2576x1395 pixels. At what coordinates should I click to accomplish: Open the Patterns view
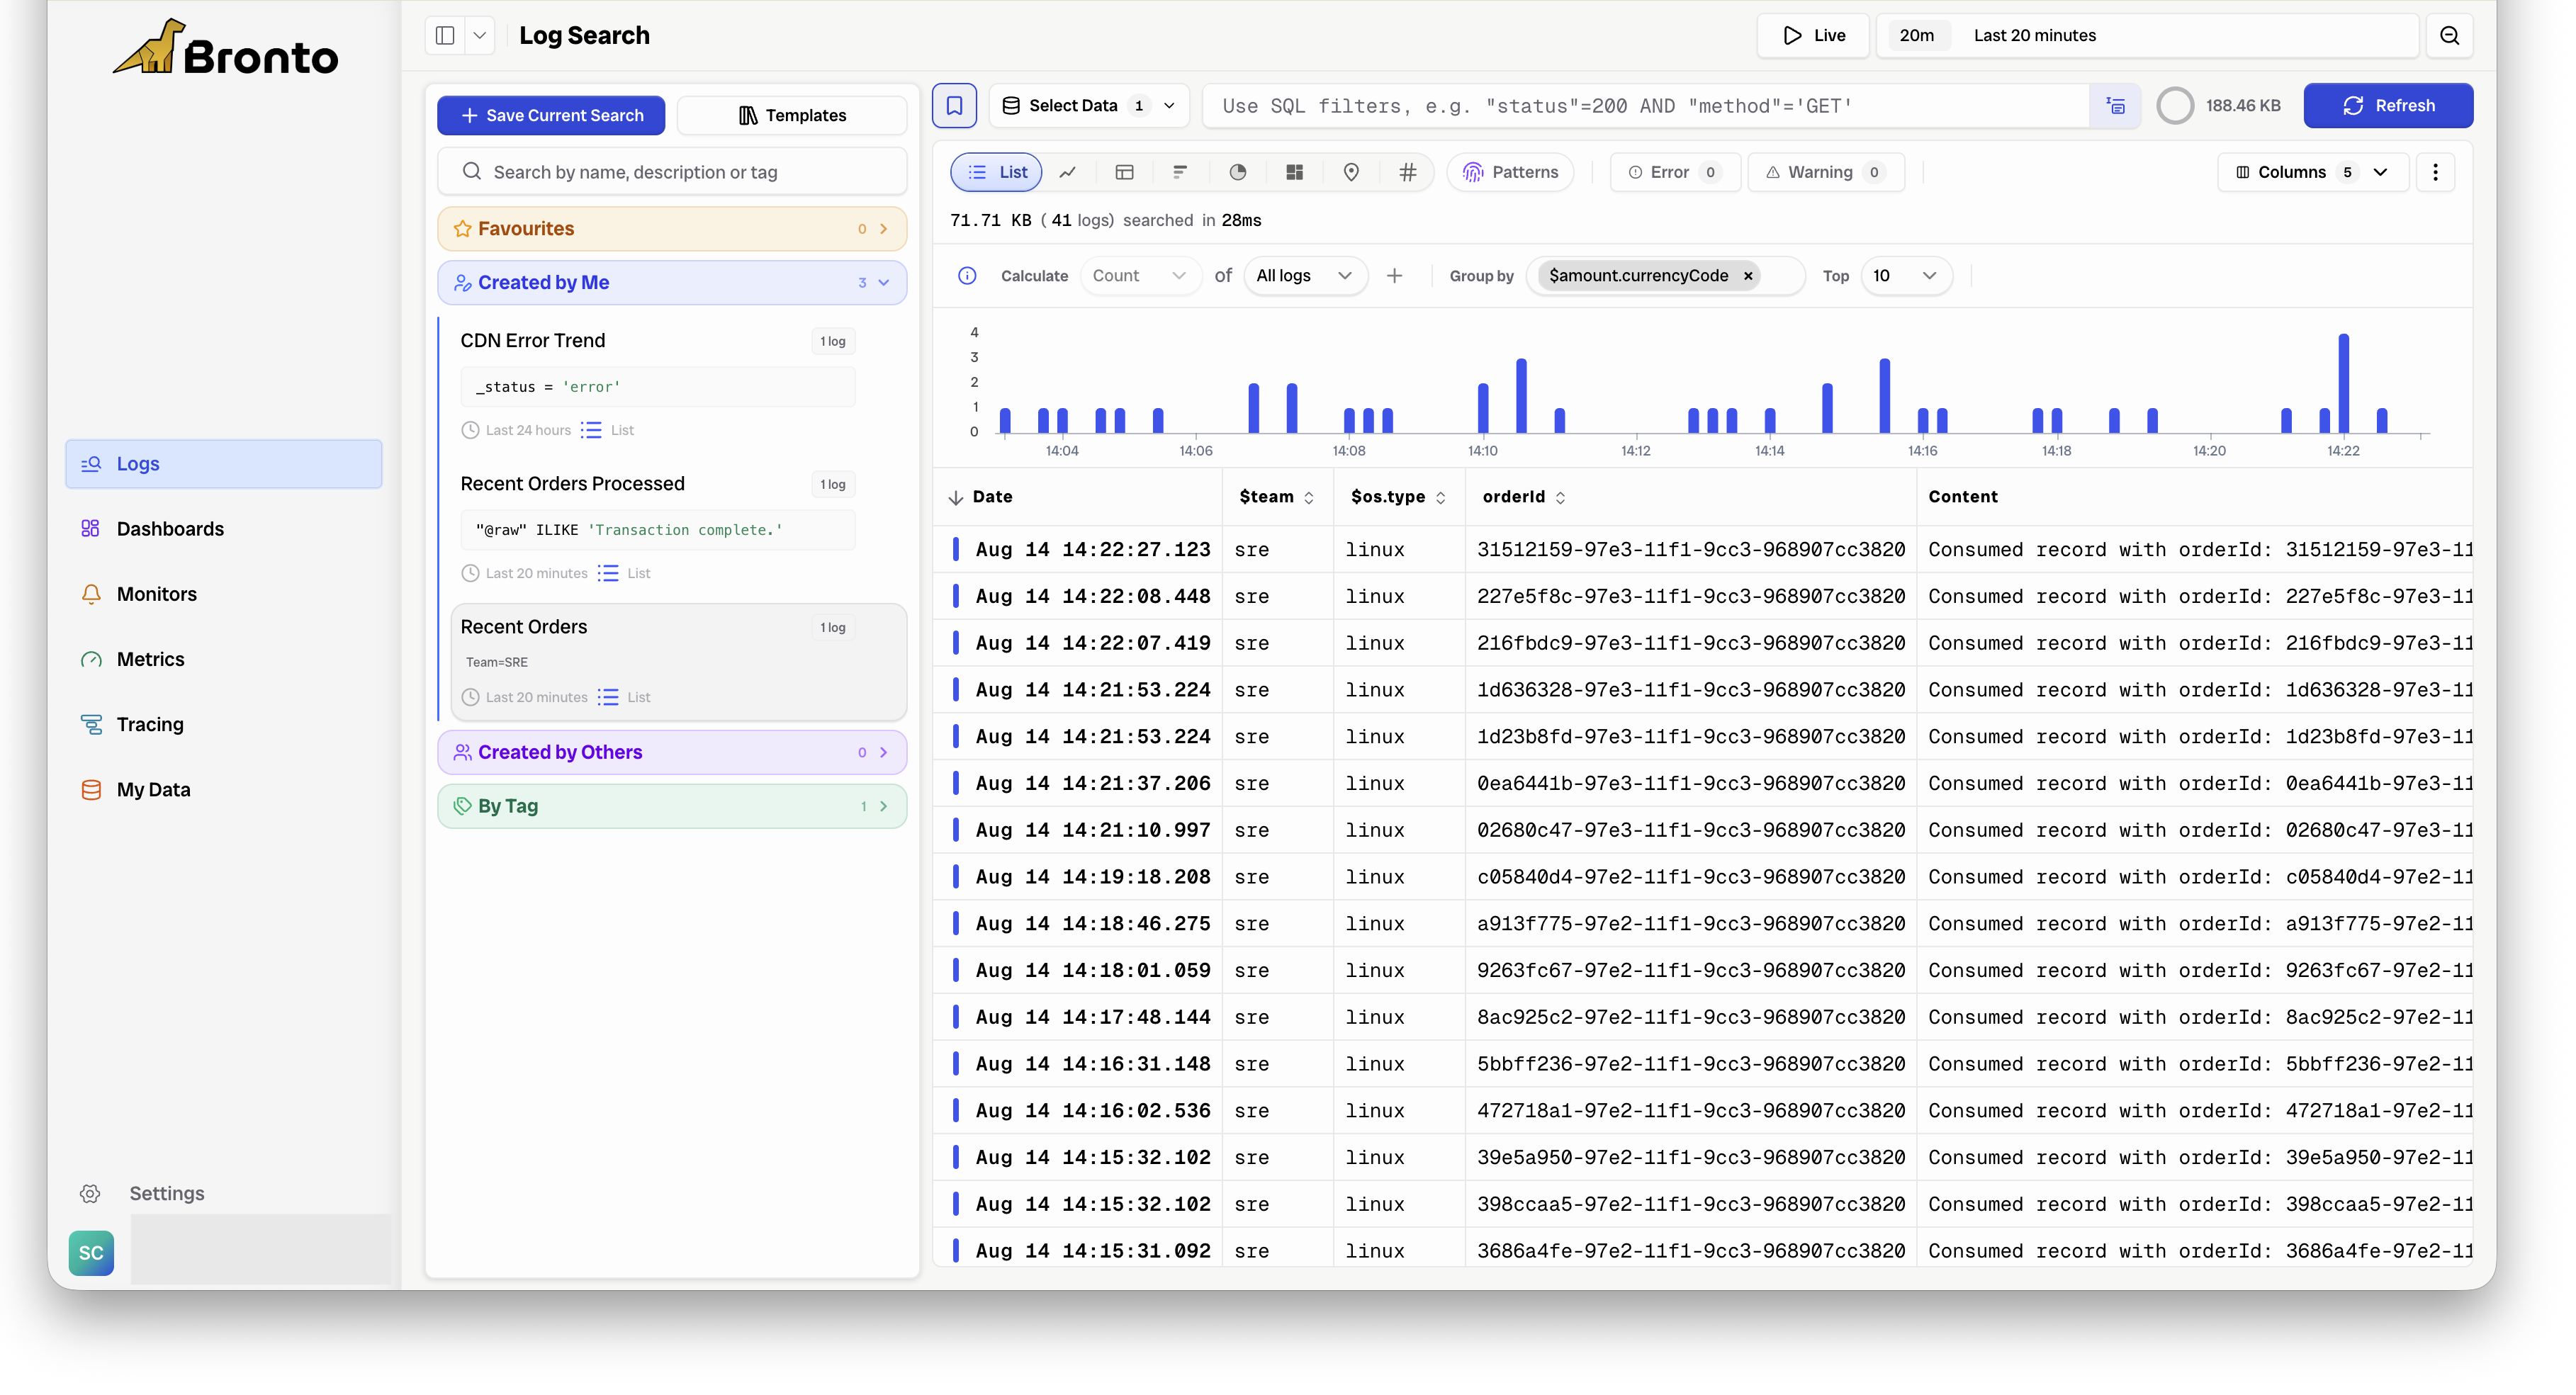[1510, 172]
